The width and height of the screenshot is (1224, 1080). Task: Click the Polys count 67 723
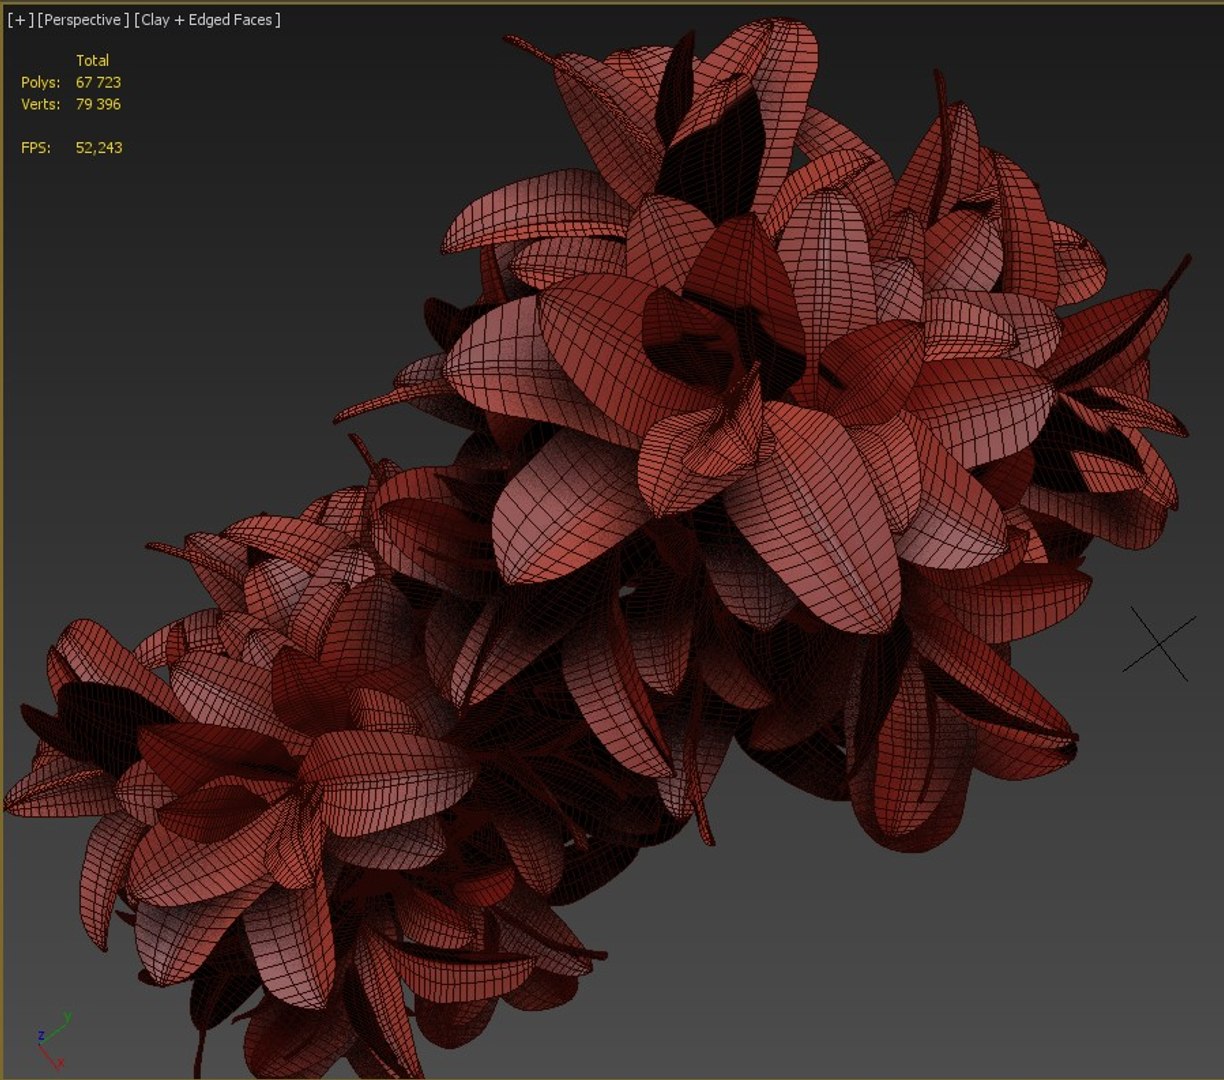pyautogui.click(x=98, y=82)
